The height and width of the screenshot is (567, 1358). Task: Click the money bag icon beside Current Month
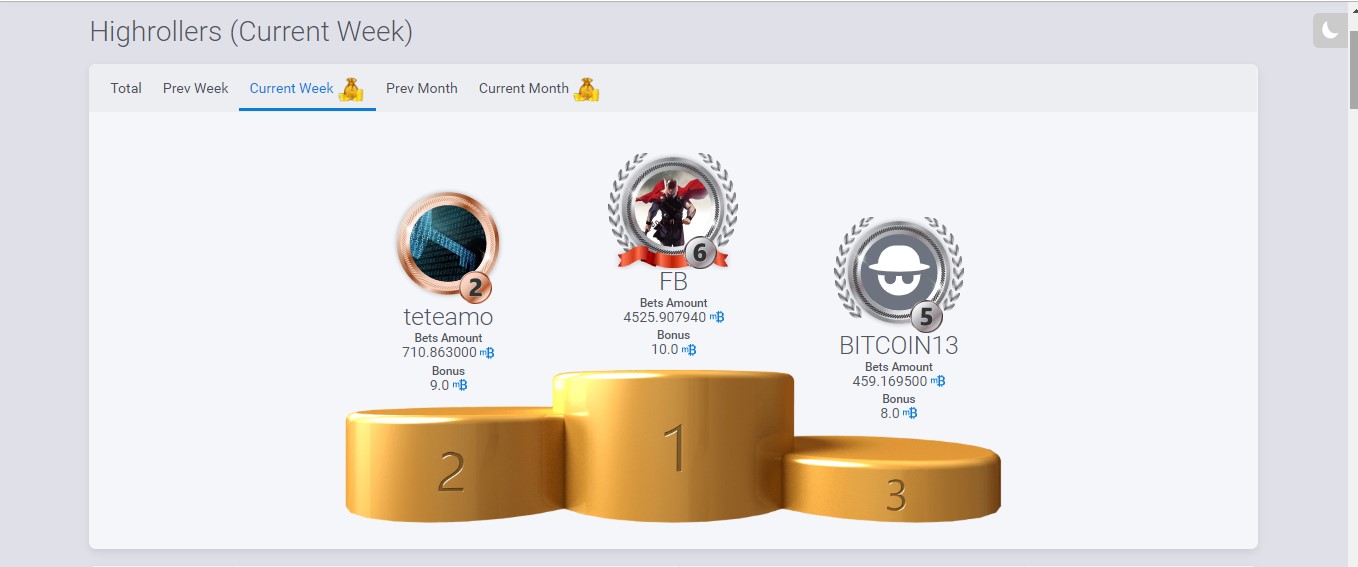(x=586, y=89)
